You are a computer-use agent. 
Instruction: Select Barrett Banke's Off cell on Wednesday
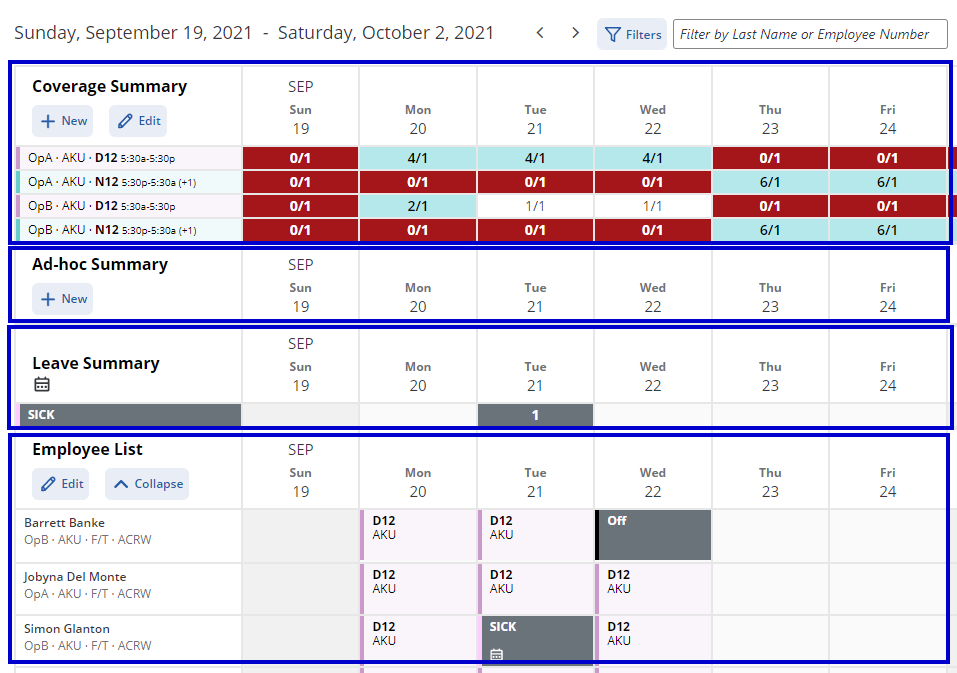coord(652,534)
